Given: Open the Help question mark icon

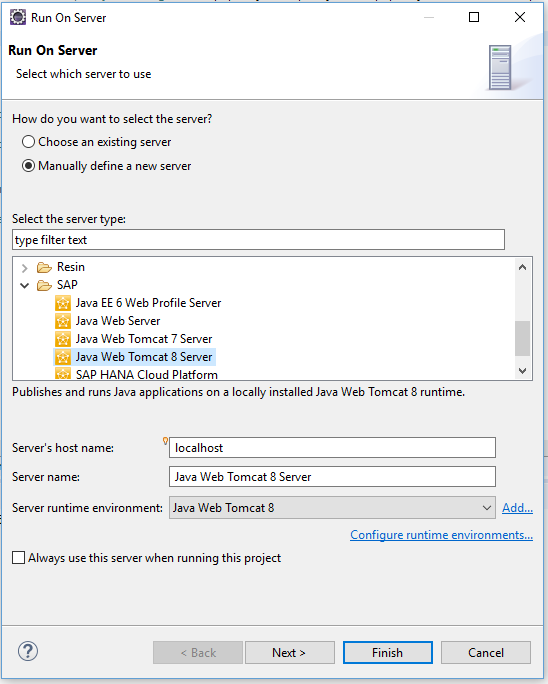Looking at the screenshot, I should coord(28,651).
